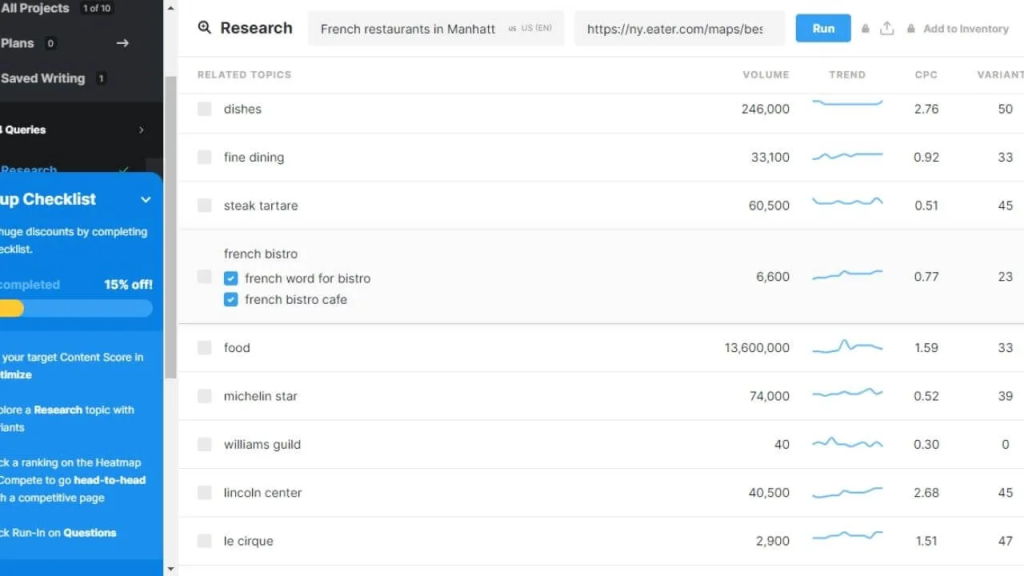Click the 2.68 CPC value

[x=926, y=493]
